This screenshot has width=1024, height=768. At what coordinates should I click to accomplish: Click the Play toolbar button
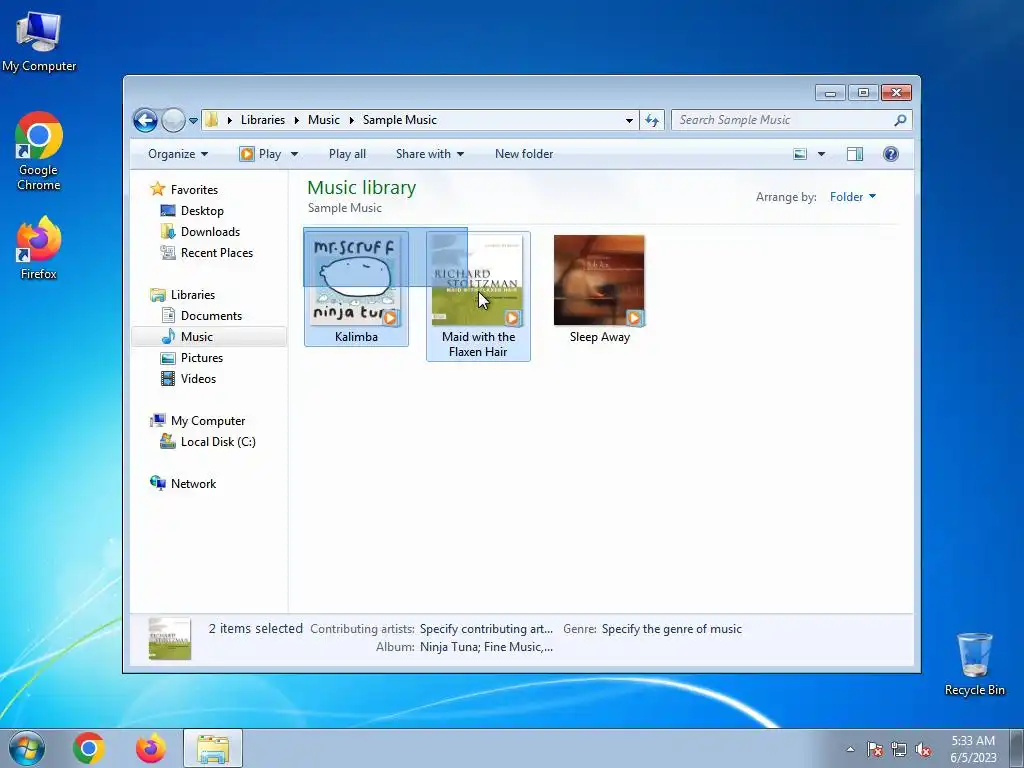pos(261,154)
